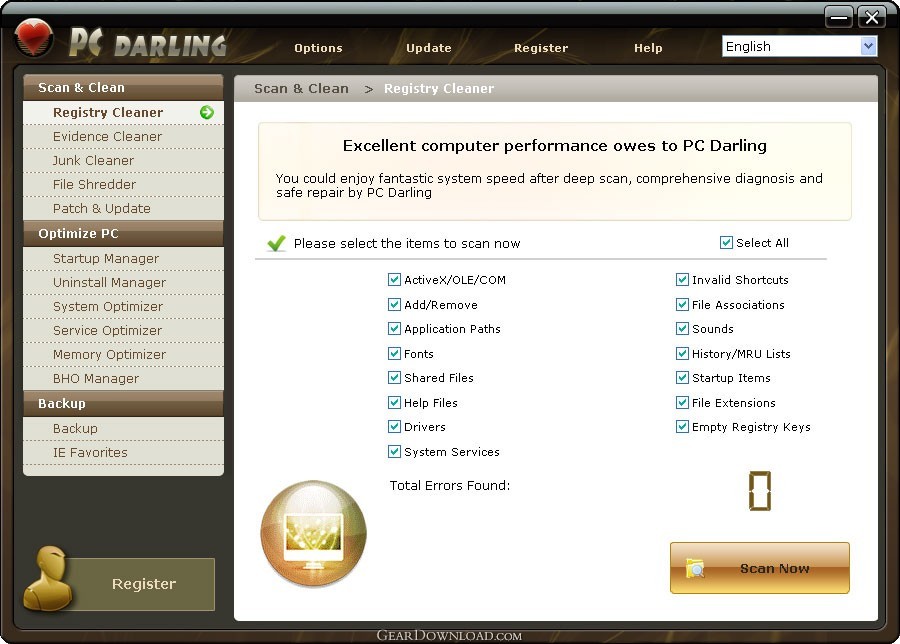
Task: Click the Backup sidebar section header
Action: click(123, 404)
